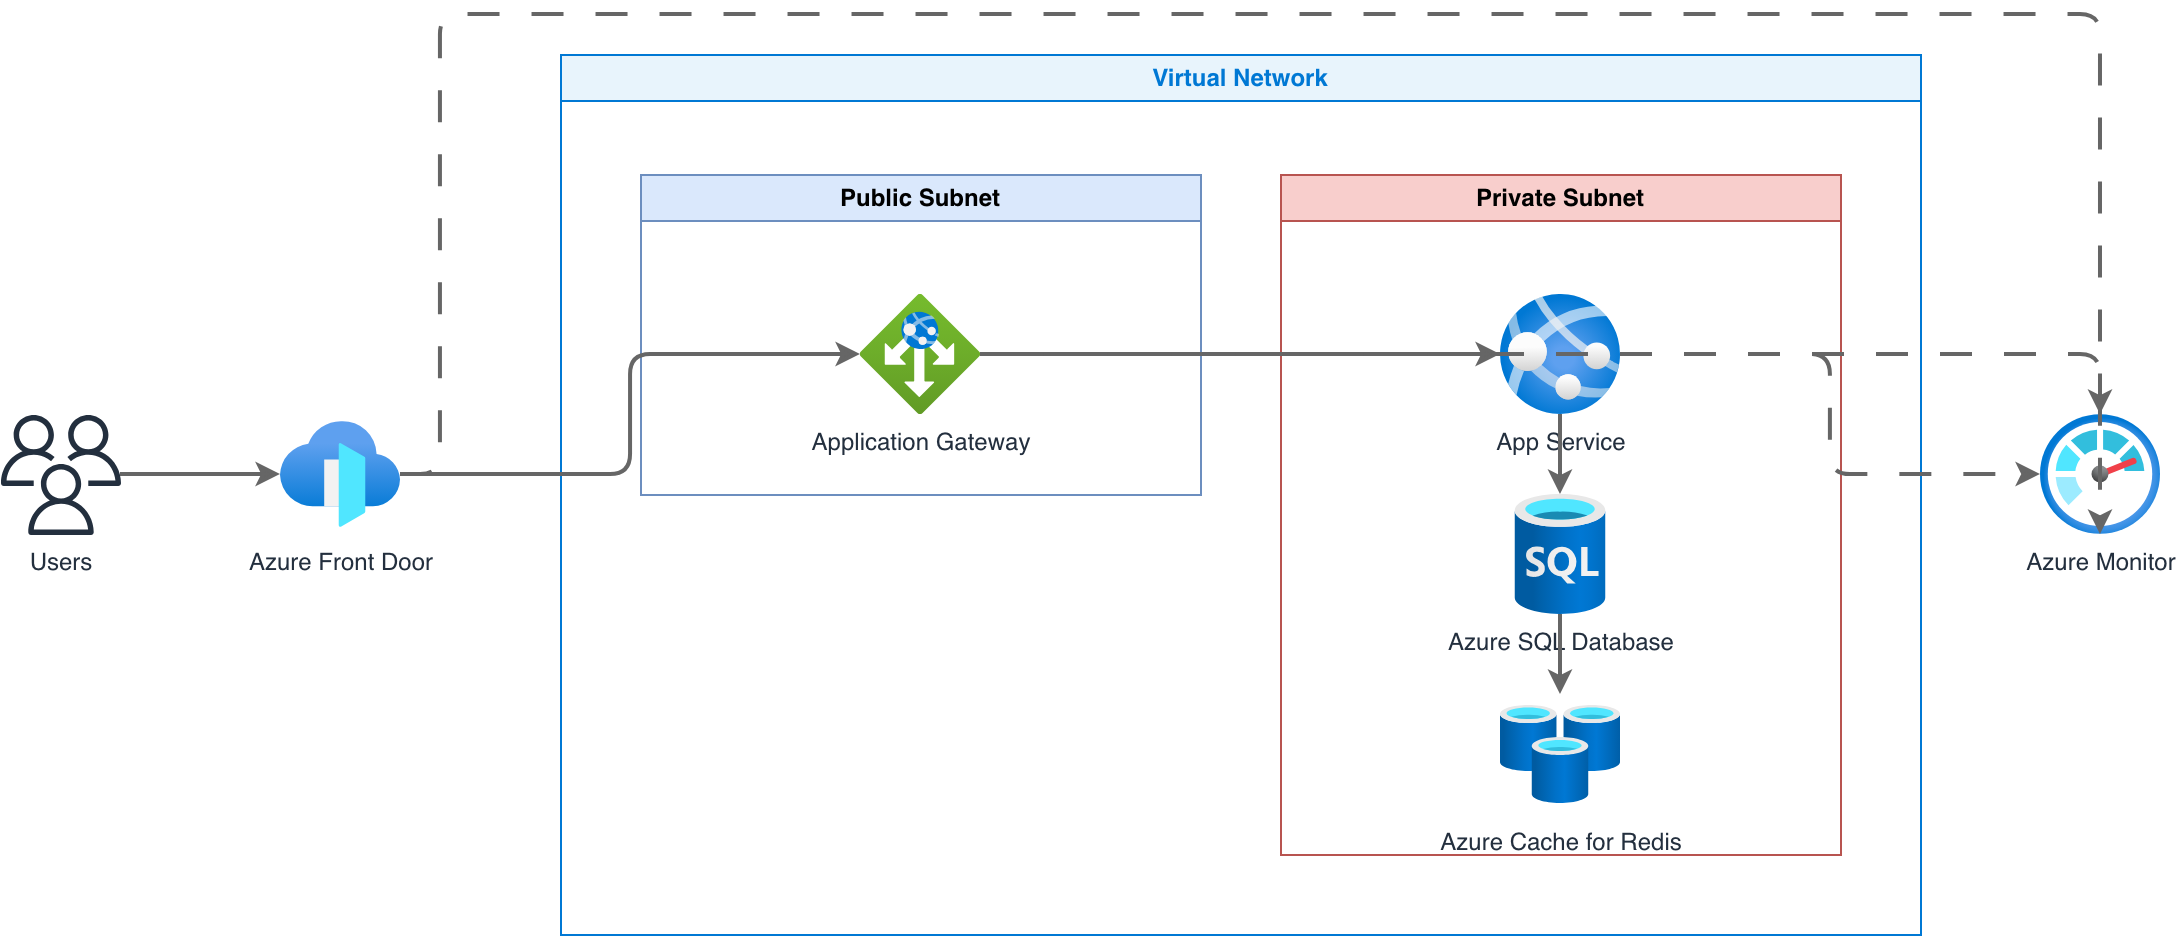Click the "Users" text label

(61, 562)
